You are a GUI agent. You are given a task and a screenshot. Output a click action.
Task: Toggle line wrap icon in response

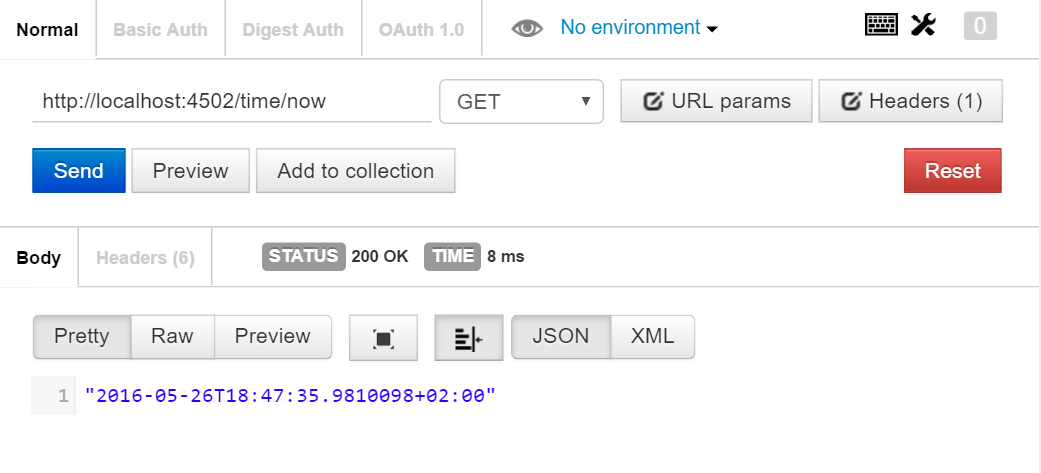coord(468,338)
